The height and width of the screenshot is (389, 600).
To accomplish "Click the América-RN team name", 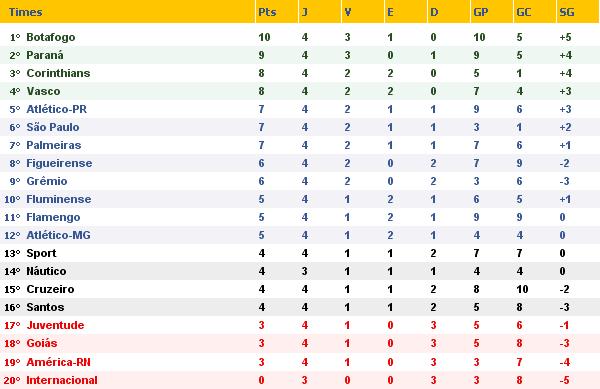I will 58,362.
